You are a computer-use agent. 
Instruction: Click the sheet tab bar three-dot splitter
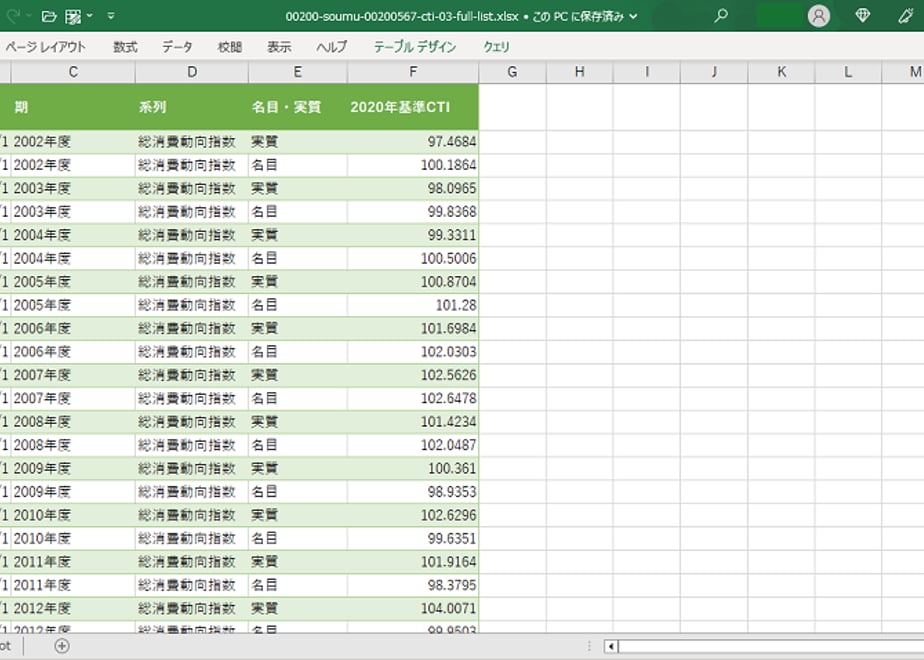tap(589, 646)
